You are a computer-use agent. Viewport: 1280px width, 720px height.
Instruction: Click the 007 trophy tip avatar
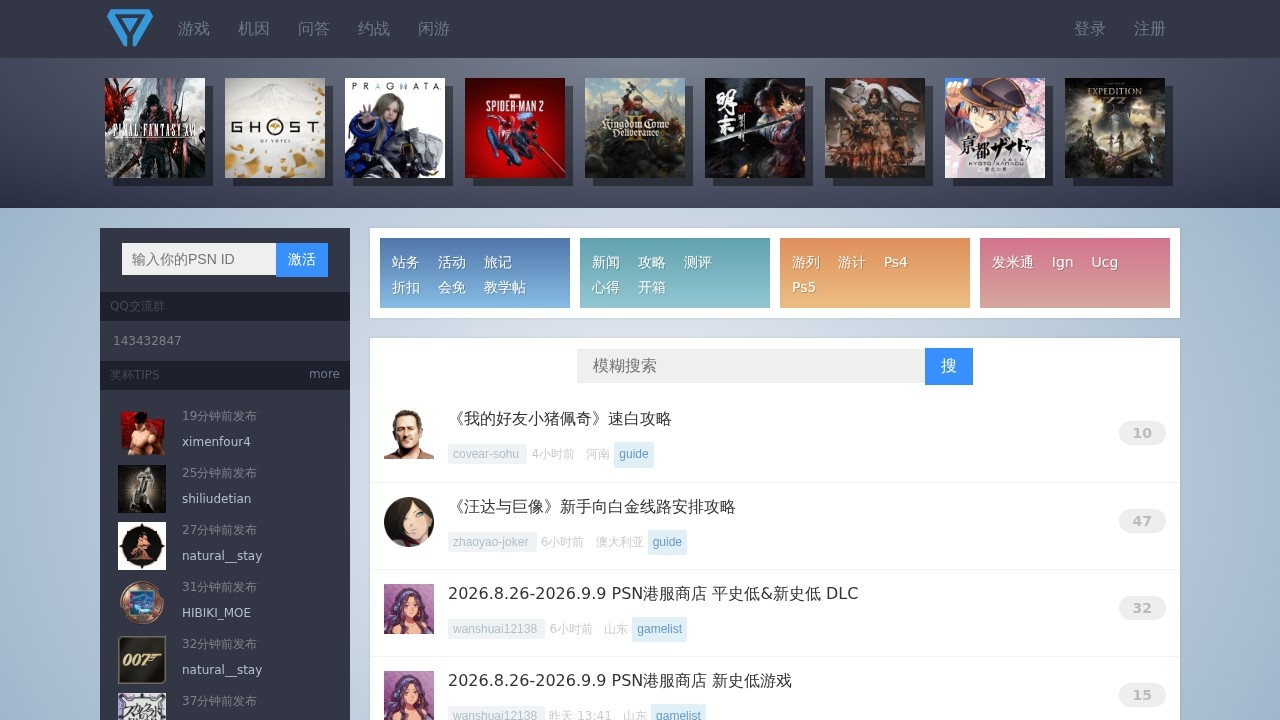pyautogui.click(x=142, y=660)
